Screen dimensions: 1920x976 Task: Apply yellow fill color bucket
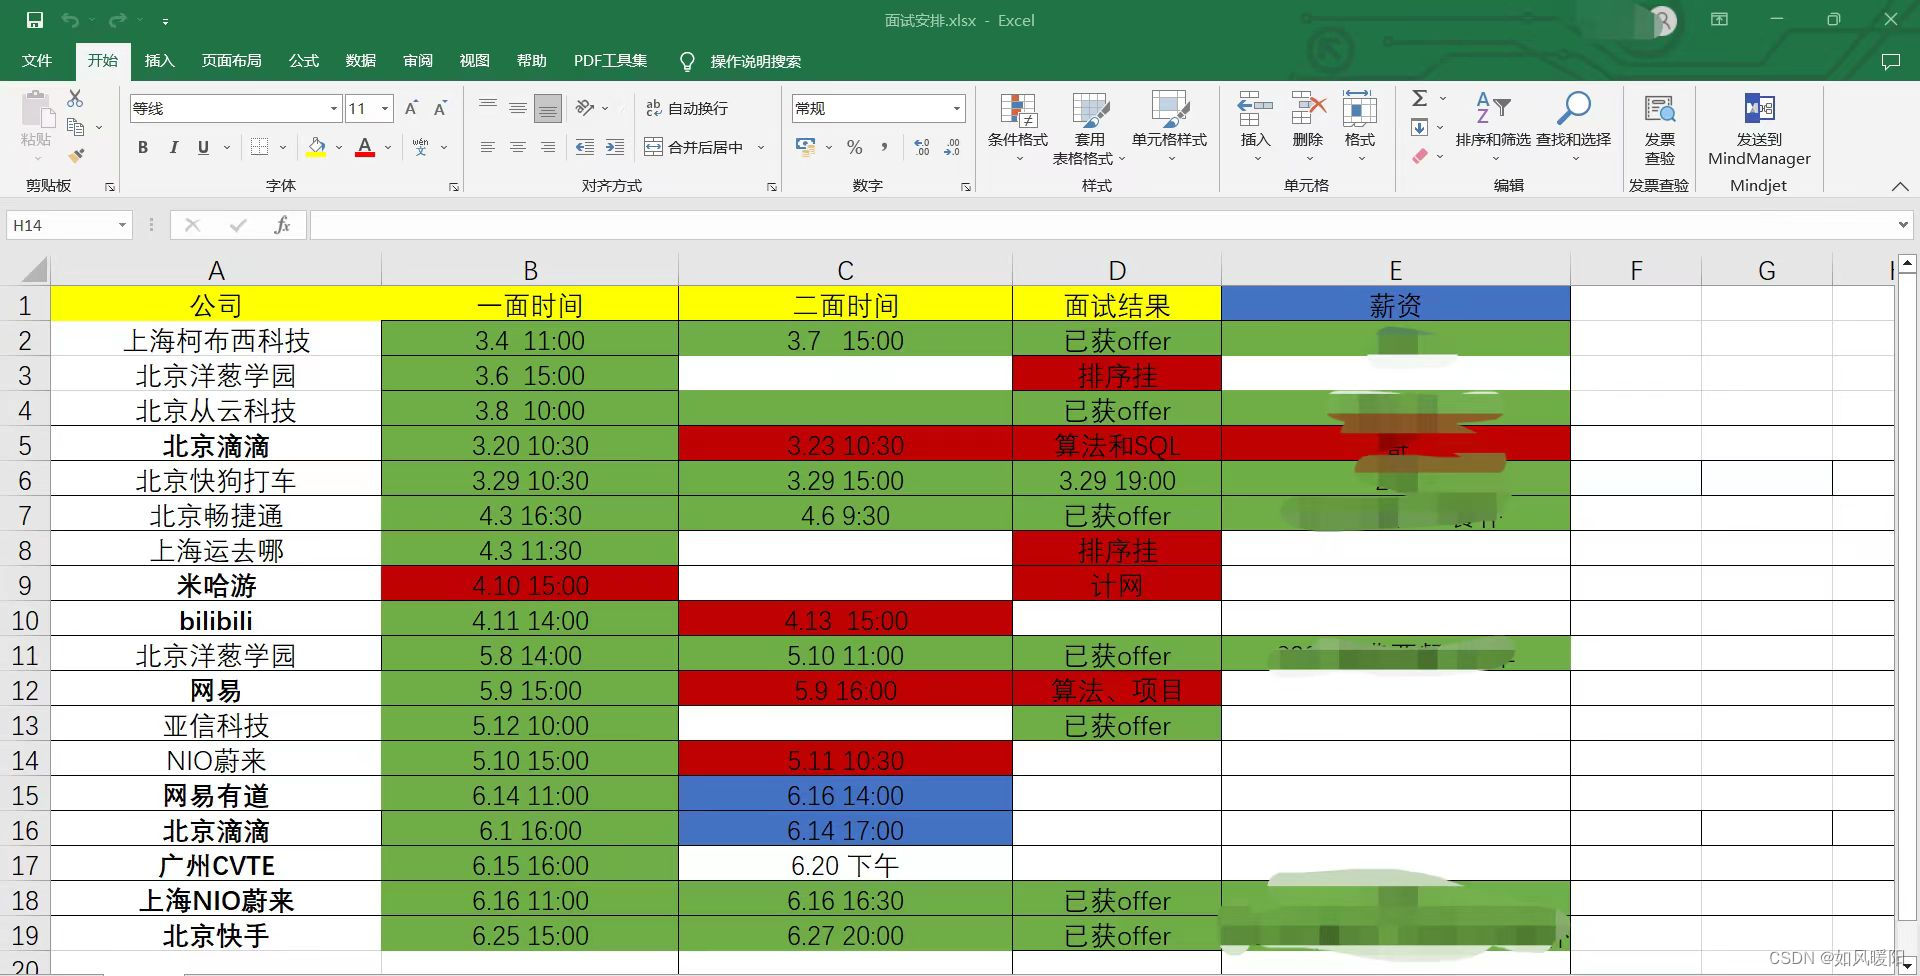click(x=316, y=147)
